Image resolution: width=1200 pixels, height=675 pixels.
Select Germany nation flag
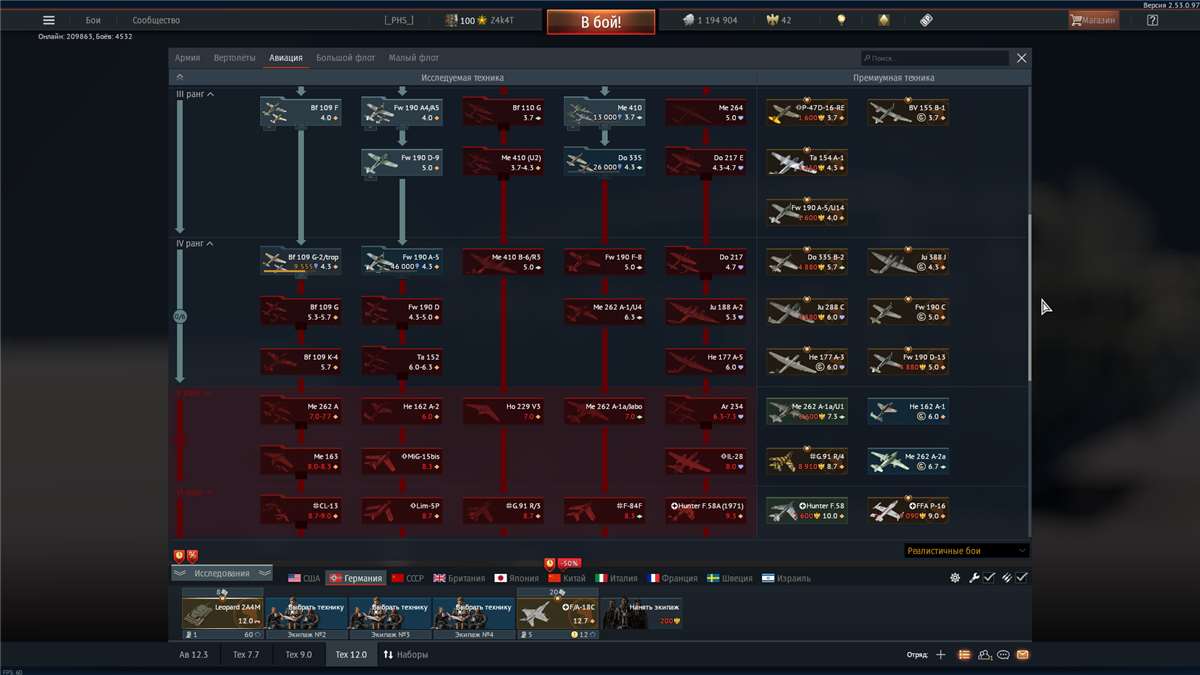click(x=355, y=578)
